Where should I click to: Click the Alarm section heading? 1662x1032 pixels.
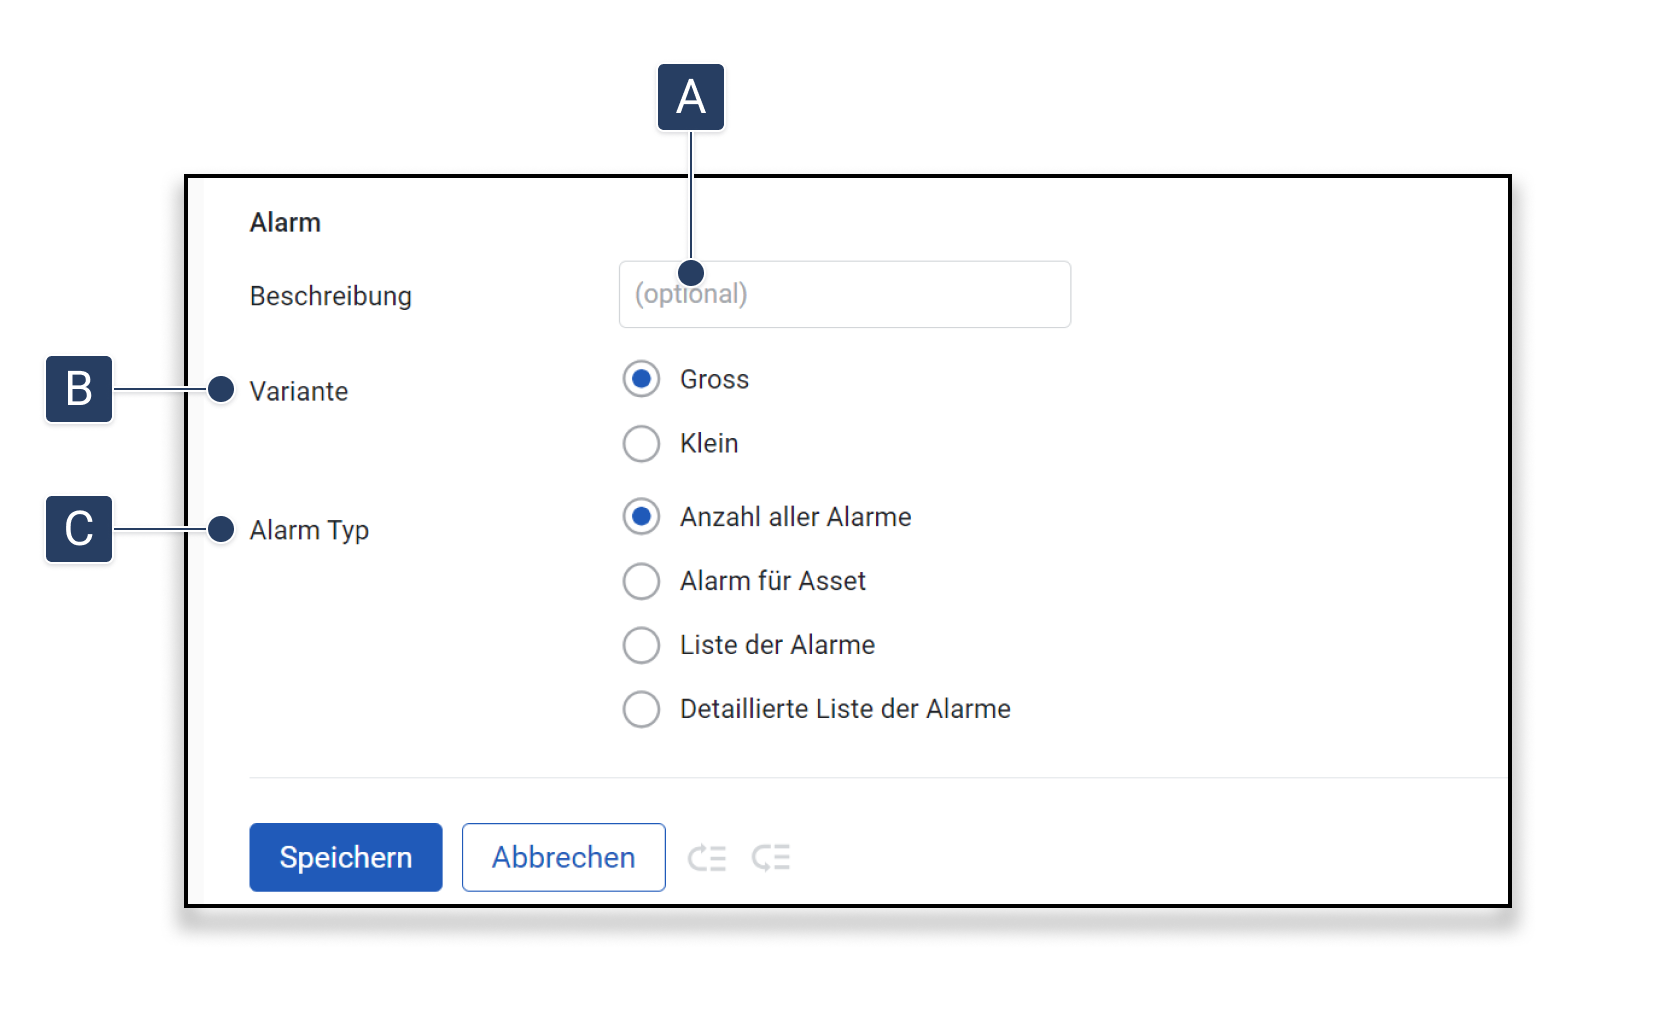pyautogui.click(x=285, y=222)
